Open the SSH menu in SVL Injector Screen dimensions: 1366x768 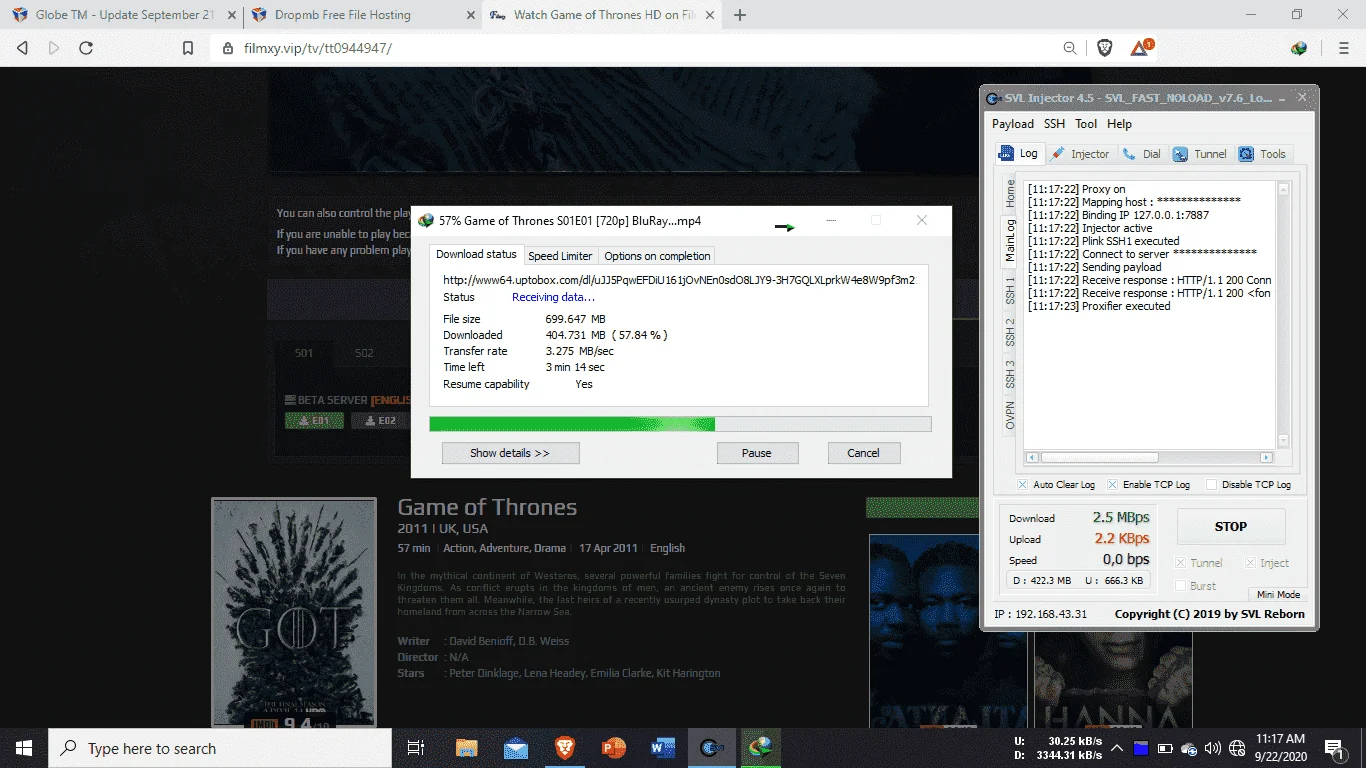1054,124
